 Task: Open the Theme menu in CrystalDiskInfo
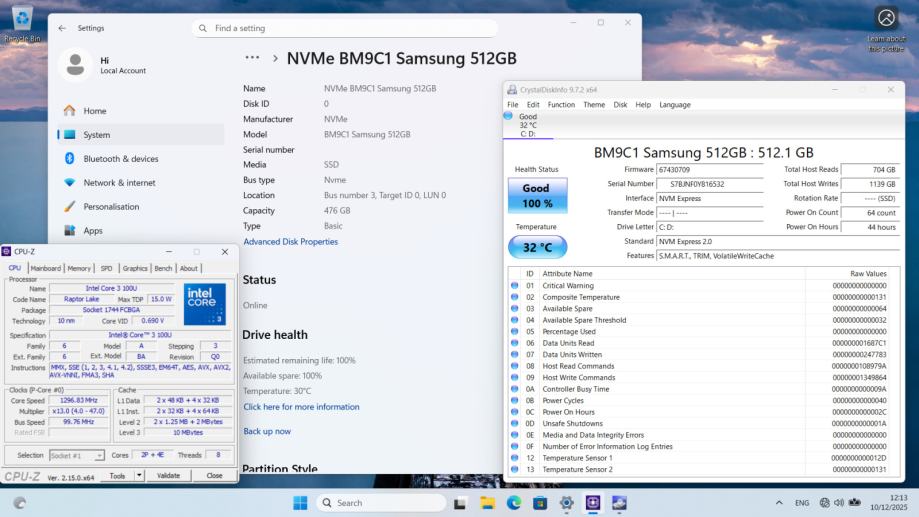coord(594,104)
